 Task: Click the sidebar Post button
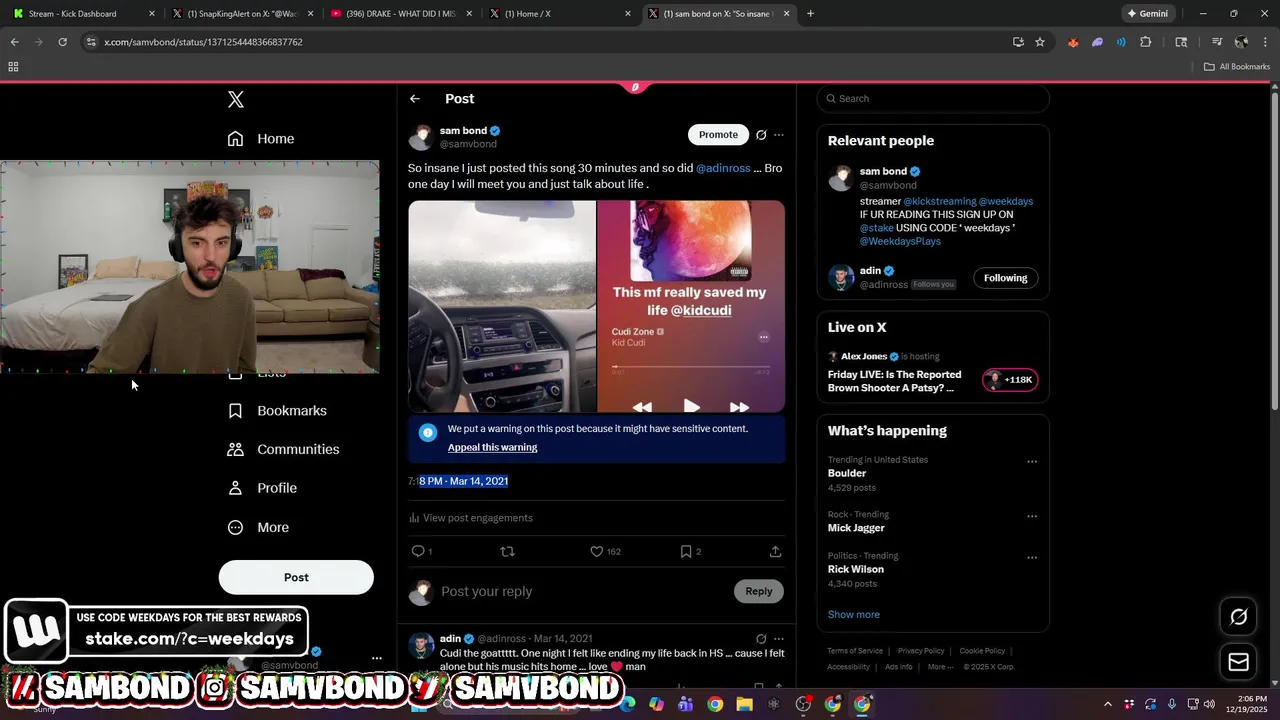(x=296, y=577)
